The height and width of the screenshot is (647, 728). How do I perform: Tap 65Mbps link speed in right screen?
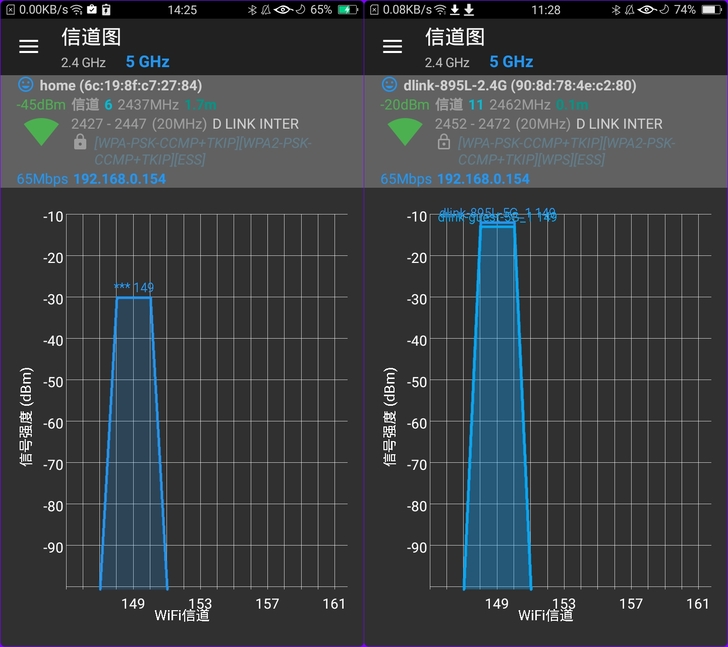[406, 179]
